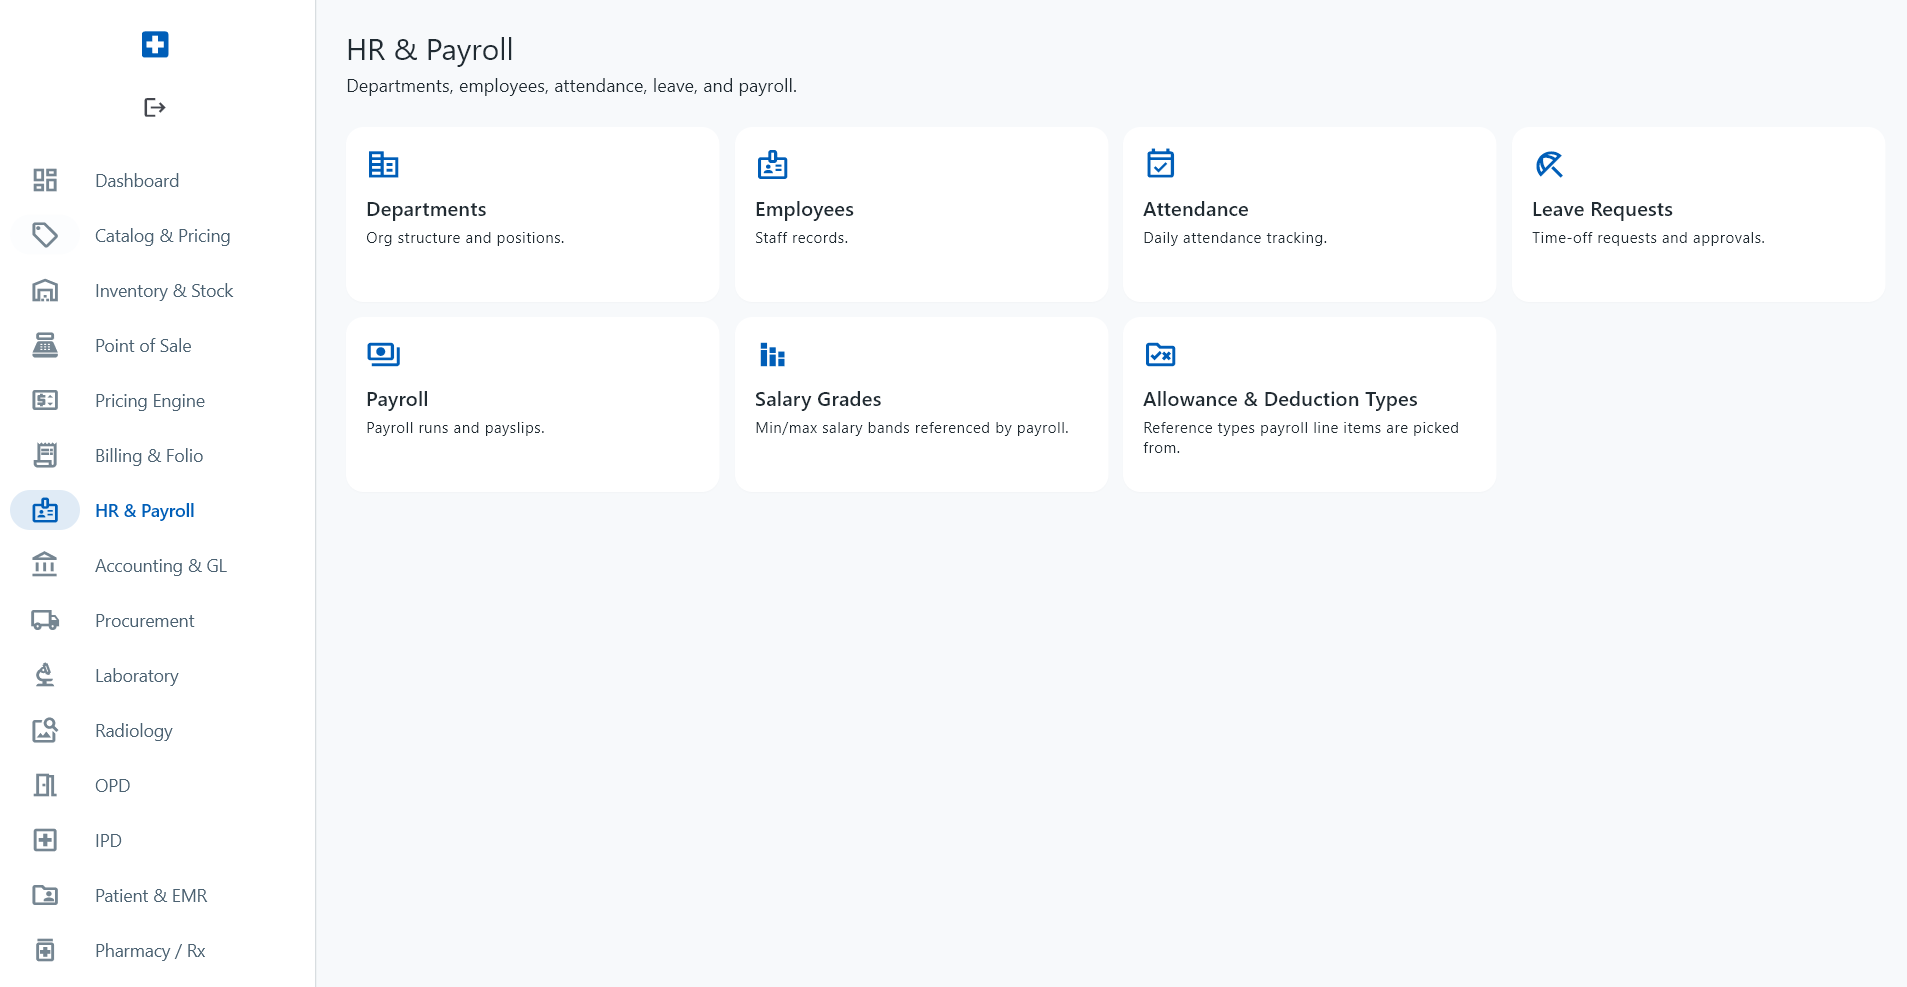Navigate to Billing & Folio

(149, 455)
